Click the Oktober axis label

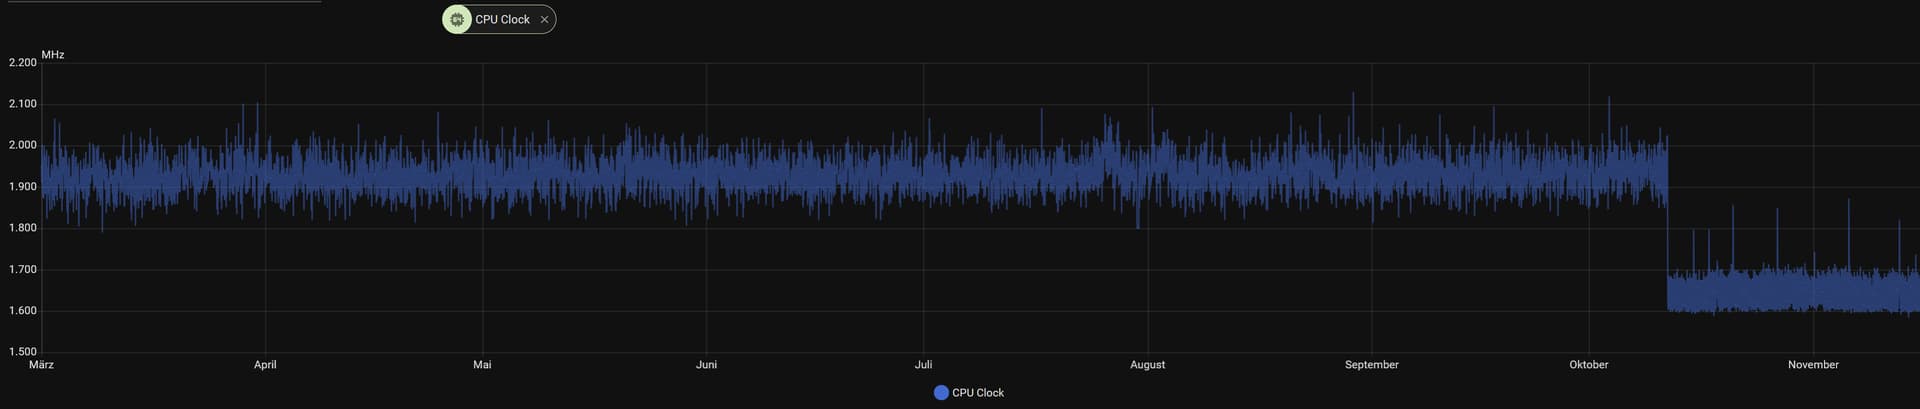(x=1588, y=365)
